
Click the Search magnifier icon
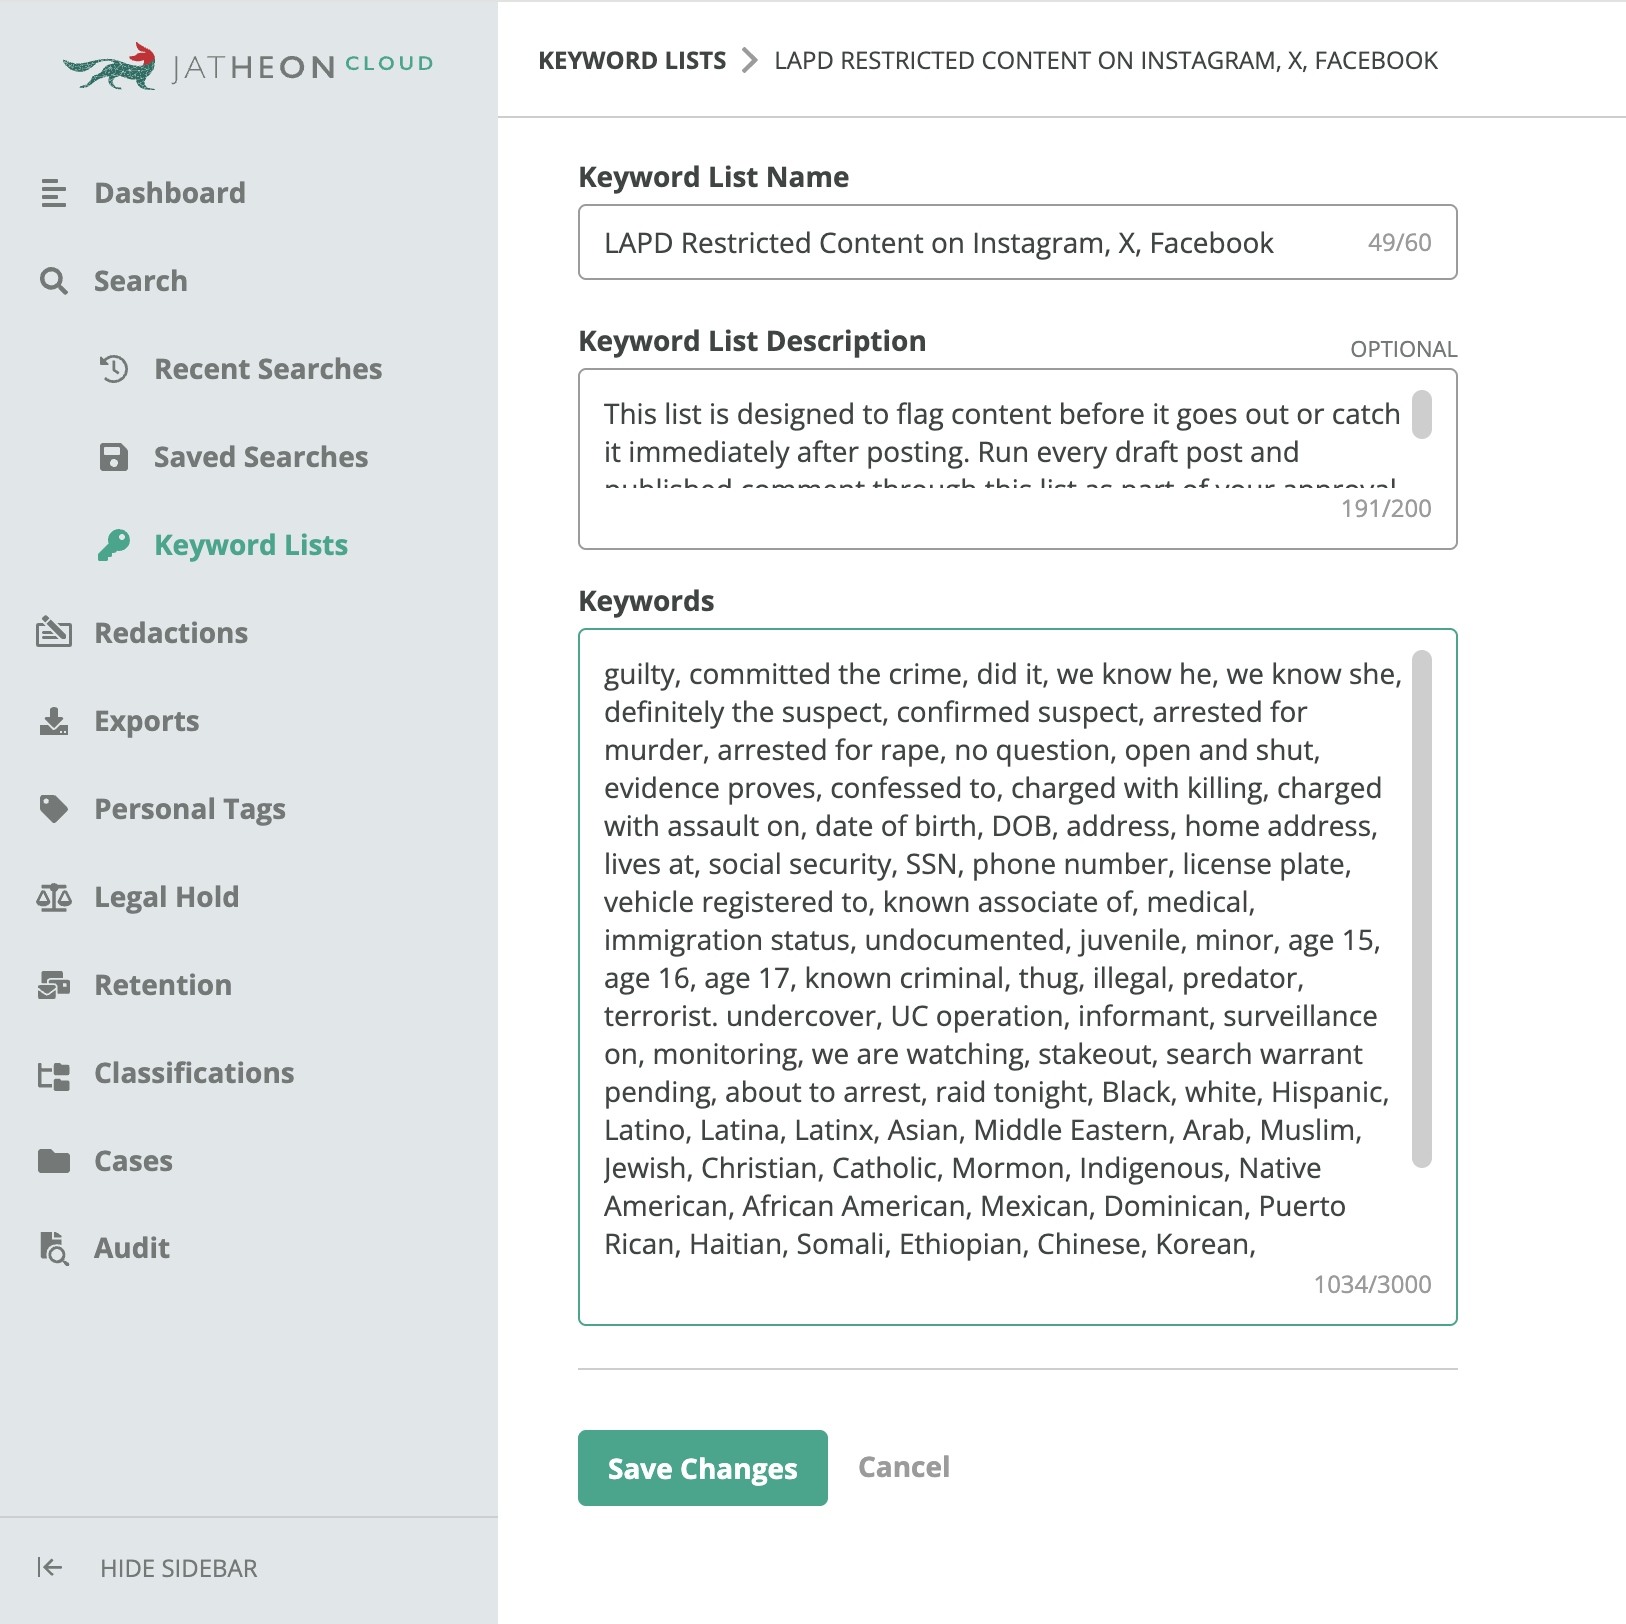(x=53, y=281)
